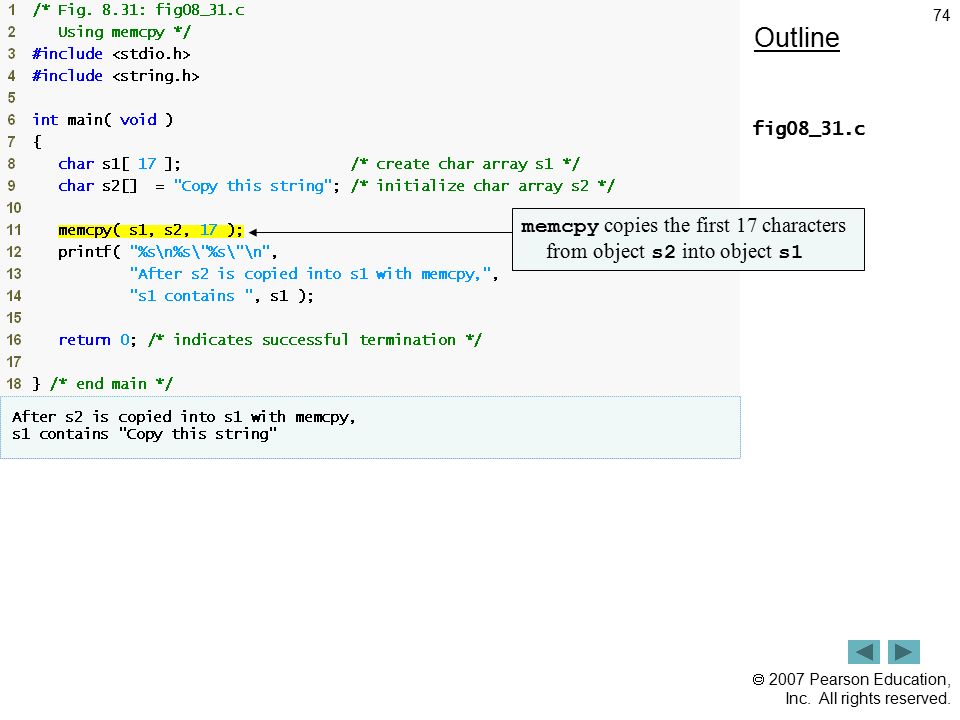The image size is (960, 720).
Task: Select the end main comment line
Action: tap(103, 384)
